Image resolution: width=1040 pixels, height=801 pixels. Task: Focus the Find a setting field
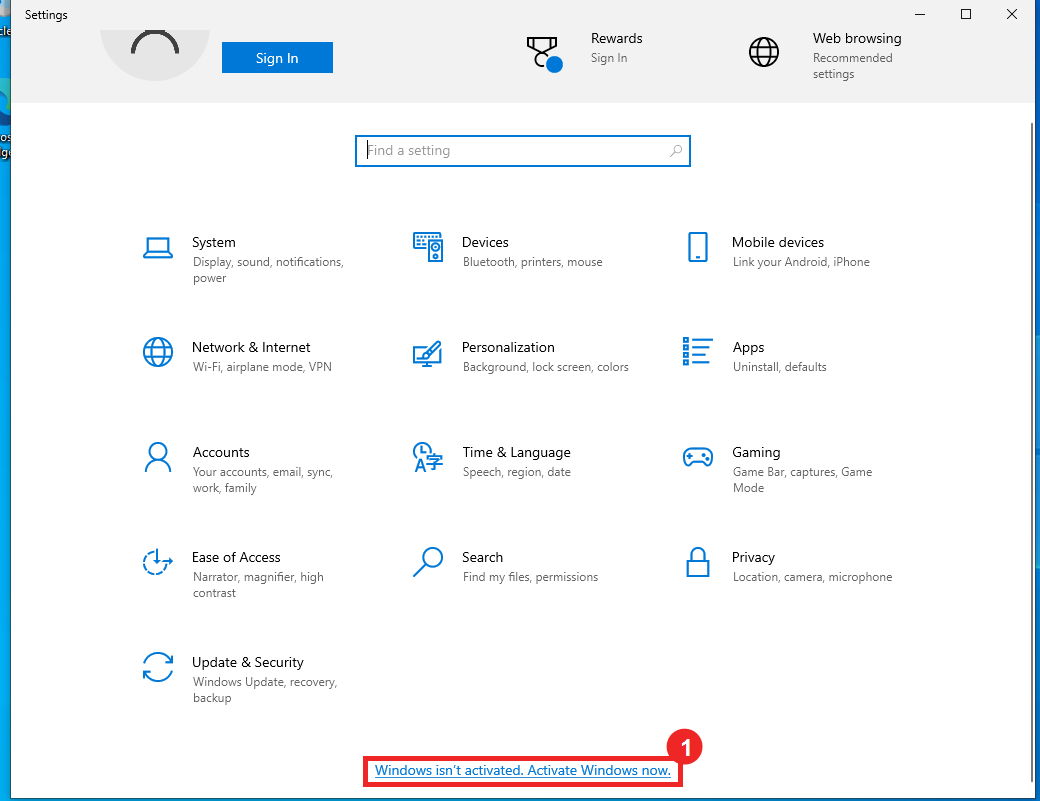point(523,151)
